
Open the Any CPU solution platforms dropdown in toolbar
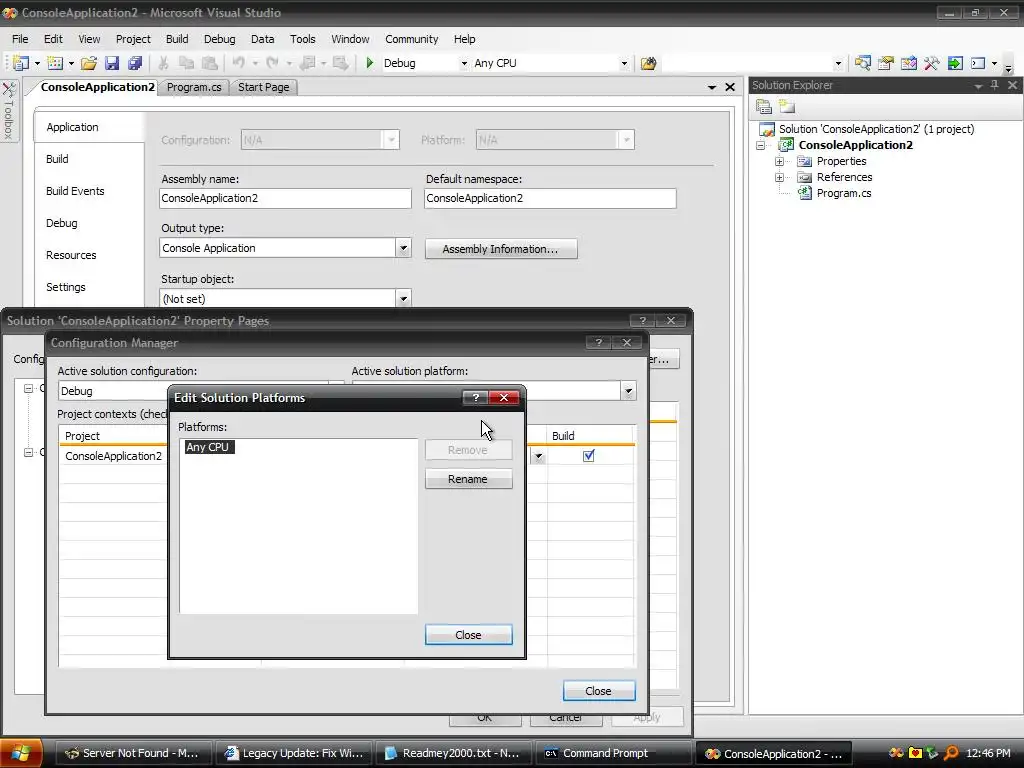click(624, 63)
